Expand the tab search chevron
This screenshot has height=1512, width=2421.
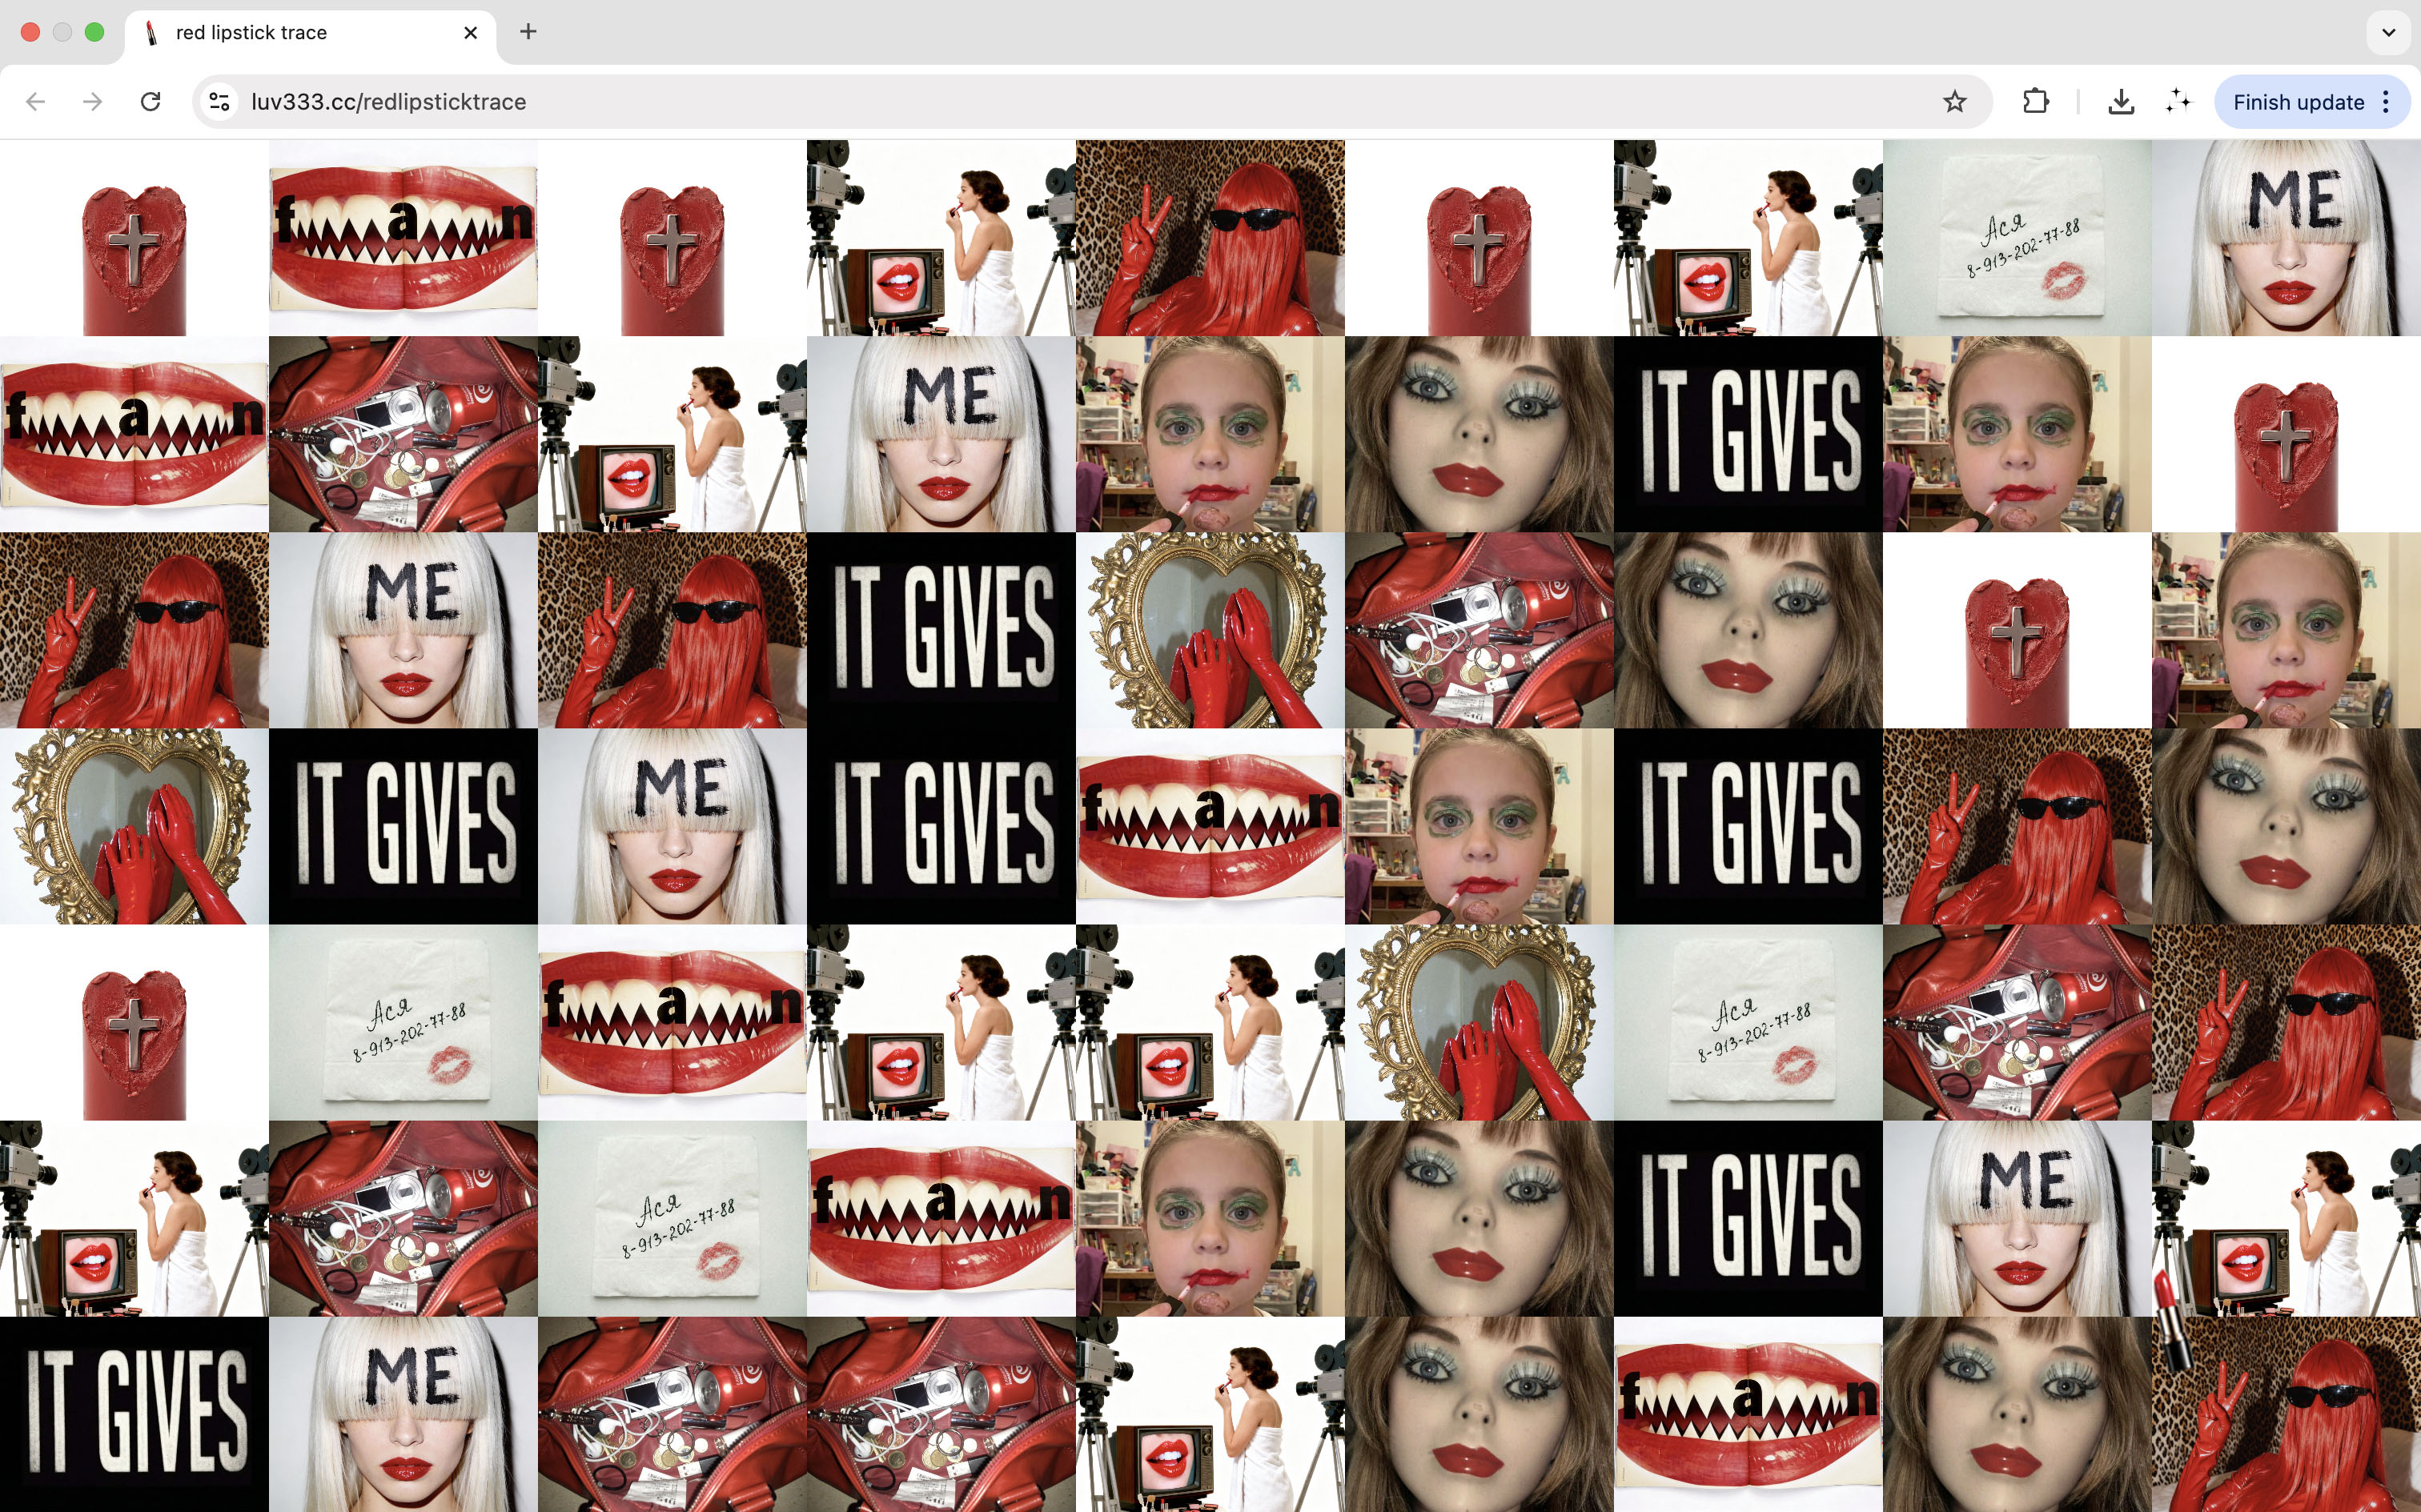[2388, 32]
